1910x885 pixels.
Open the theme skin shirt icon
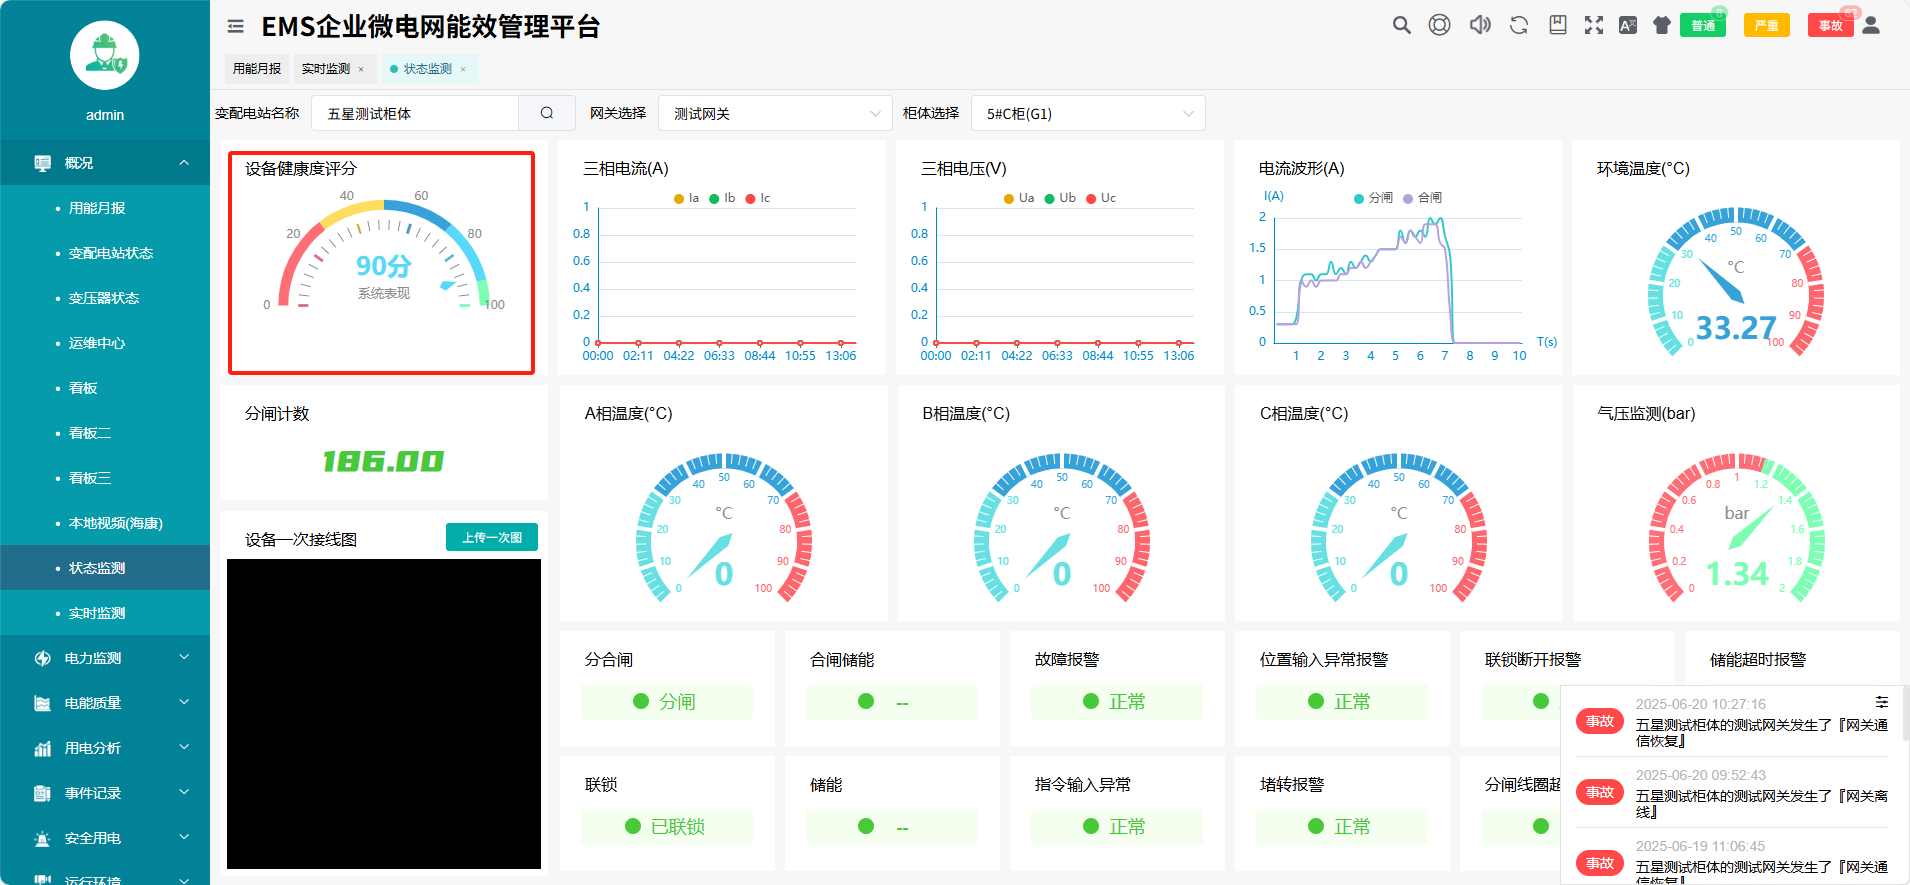(1661, 25)
